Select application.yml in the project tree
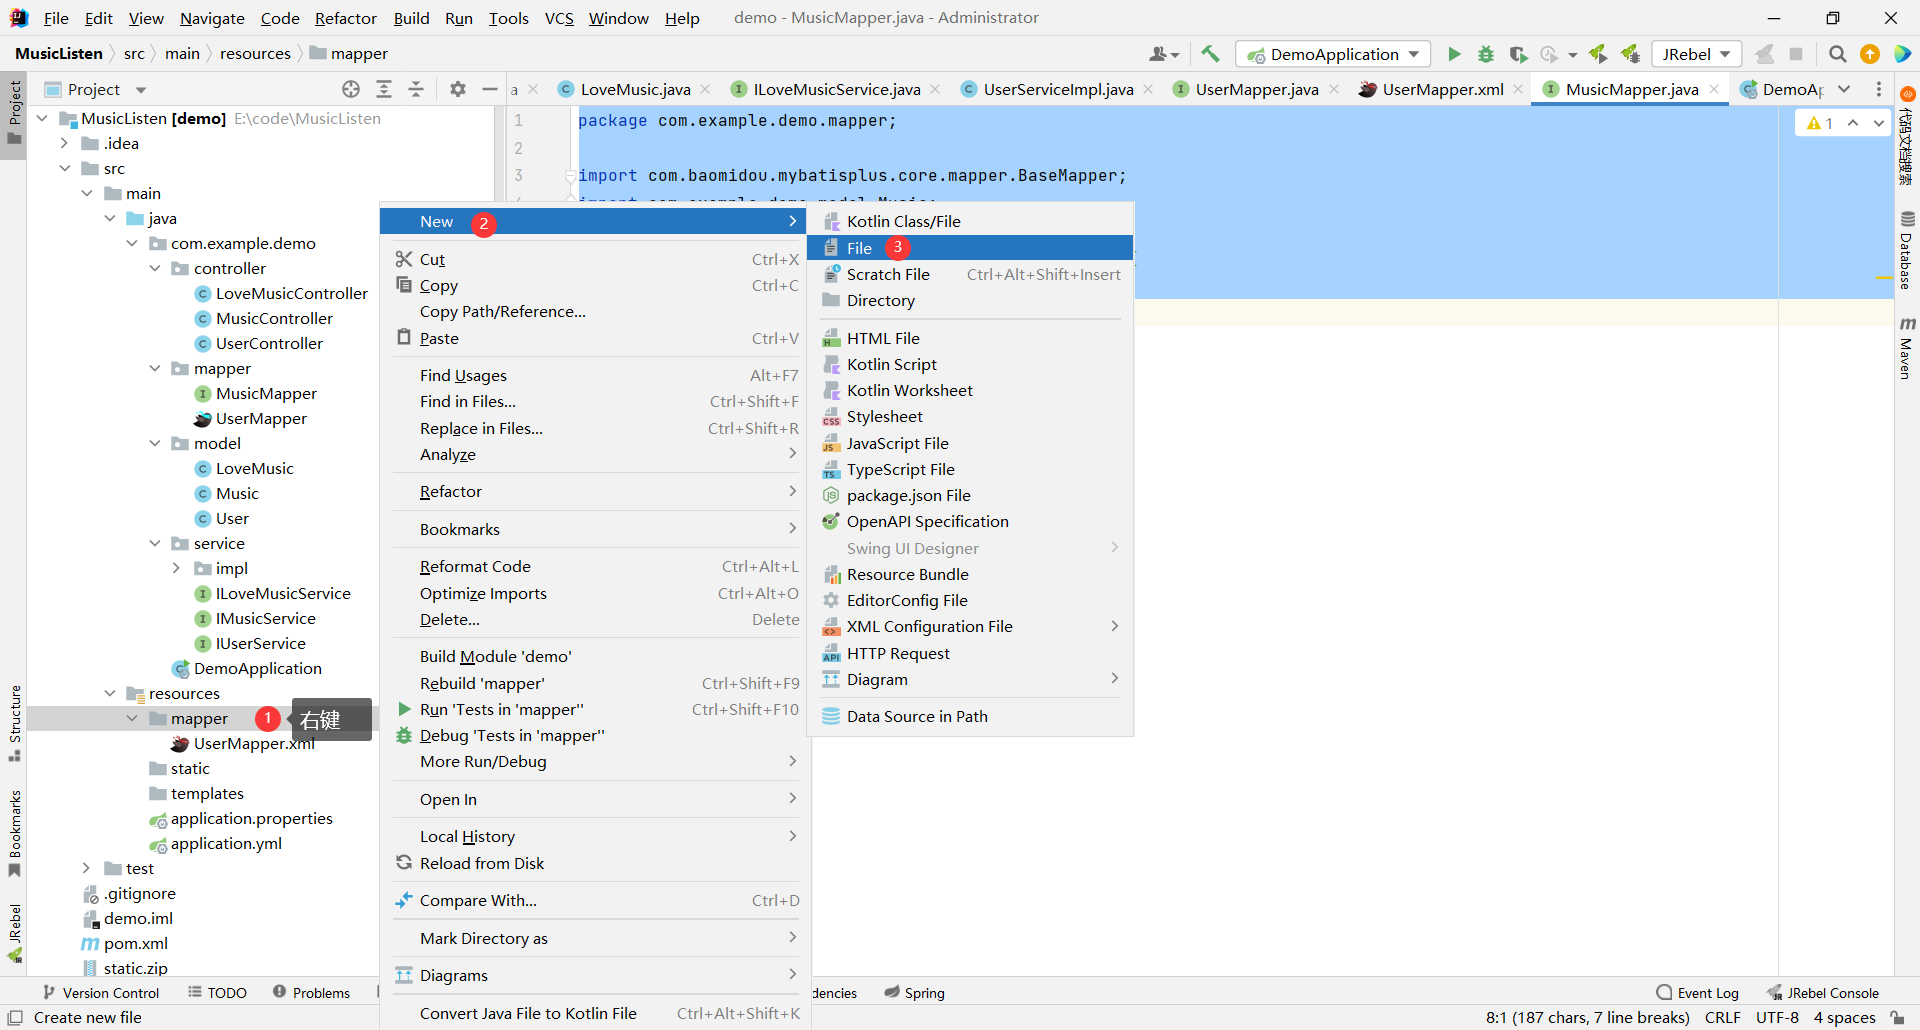The width and height of the screenshot is (1920, 1030). (x=226, y=843)
